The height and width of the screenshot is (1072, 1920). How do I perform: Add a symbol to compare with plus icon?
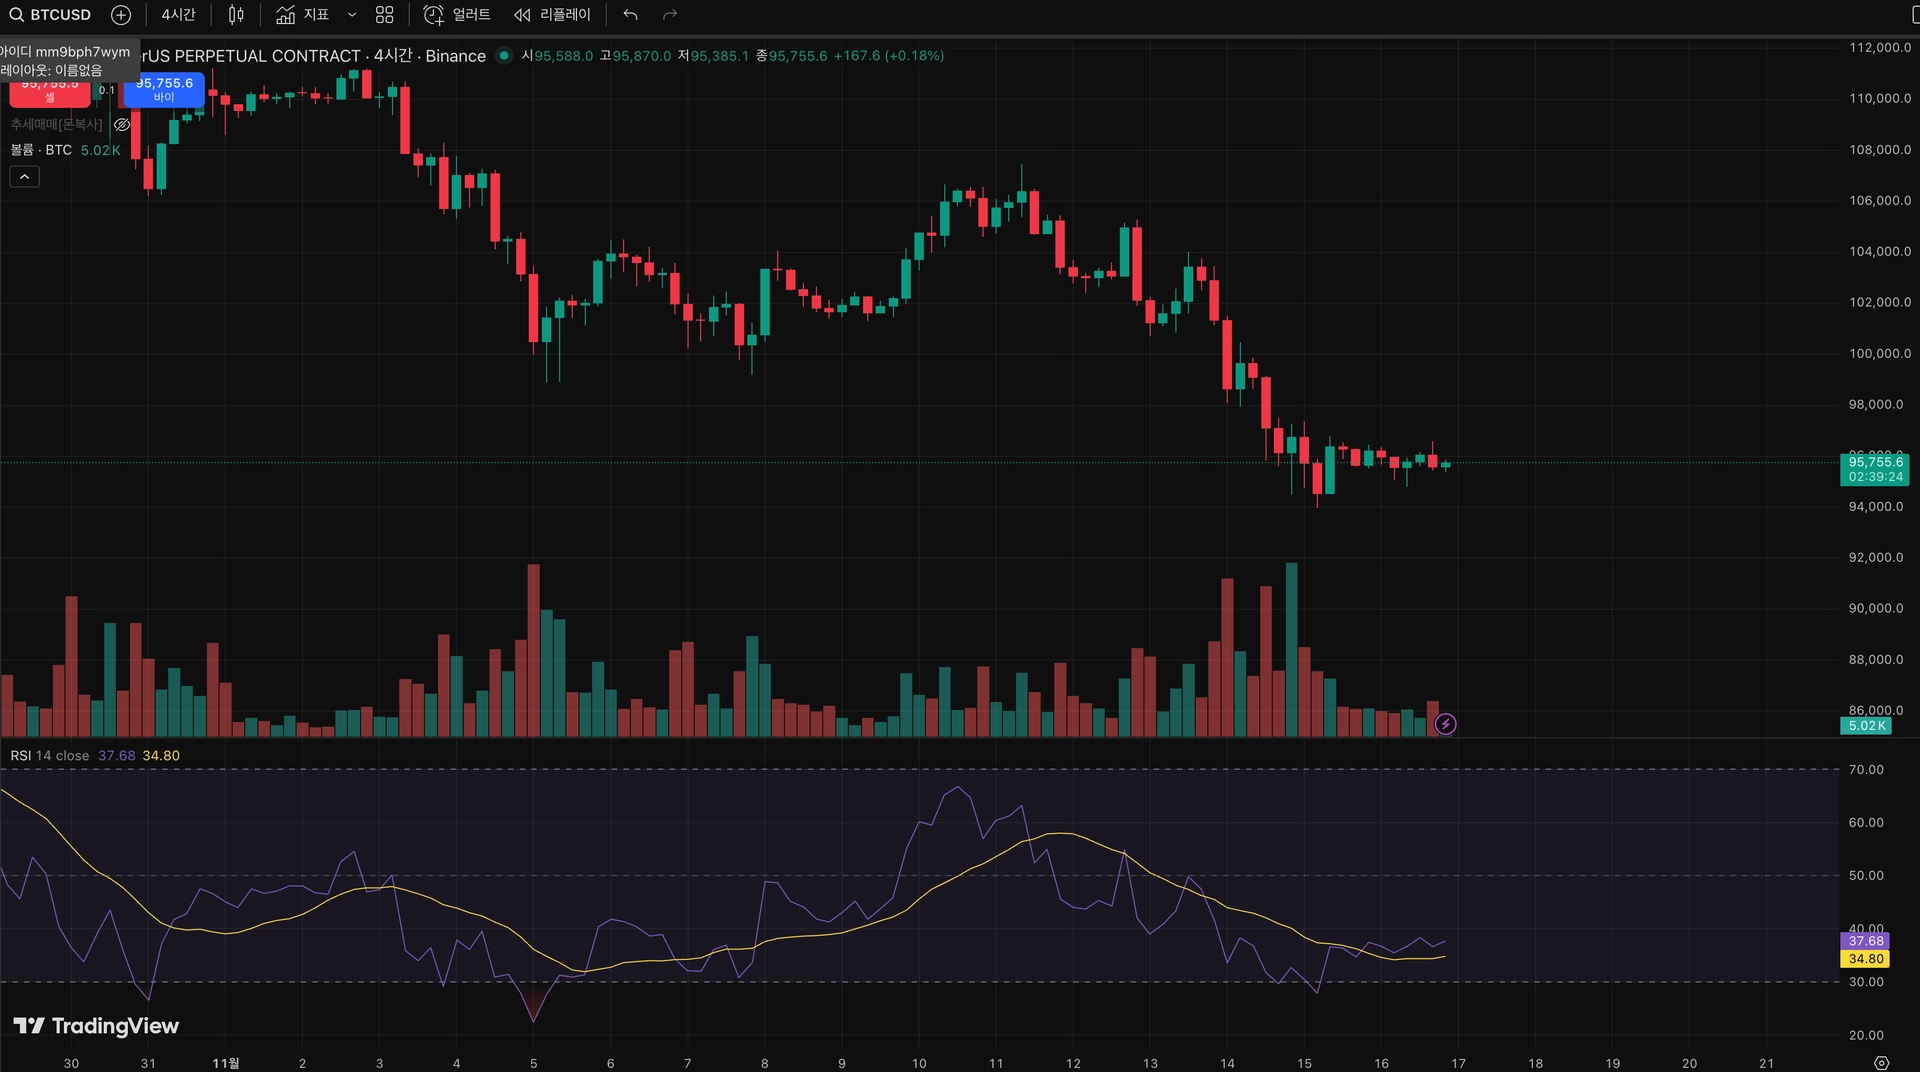121,15
